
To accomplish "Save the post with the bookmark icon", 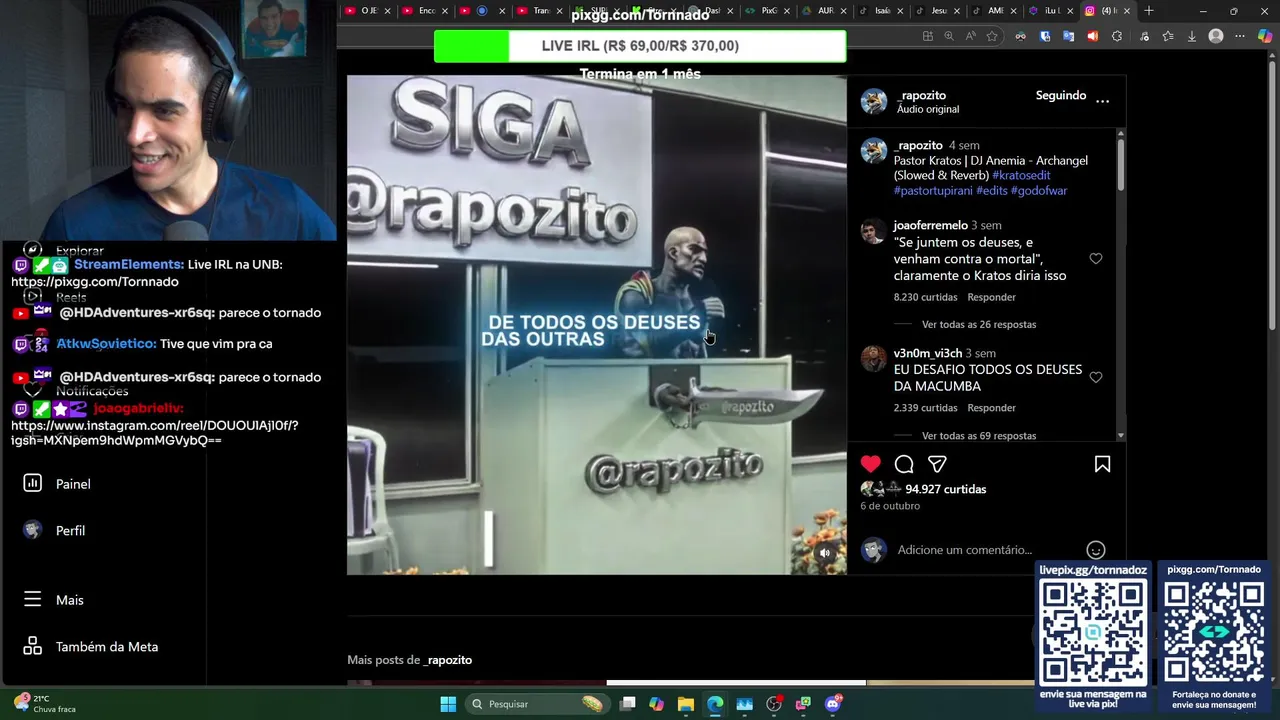I will tap(1102, 464).
